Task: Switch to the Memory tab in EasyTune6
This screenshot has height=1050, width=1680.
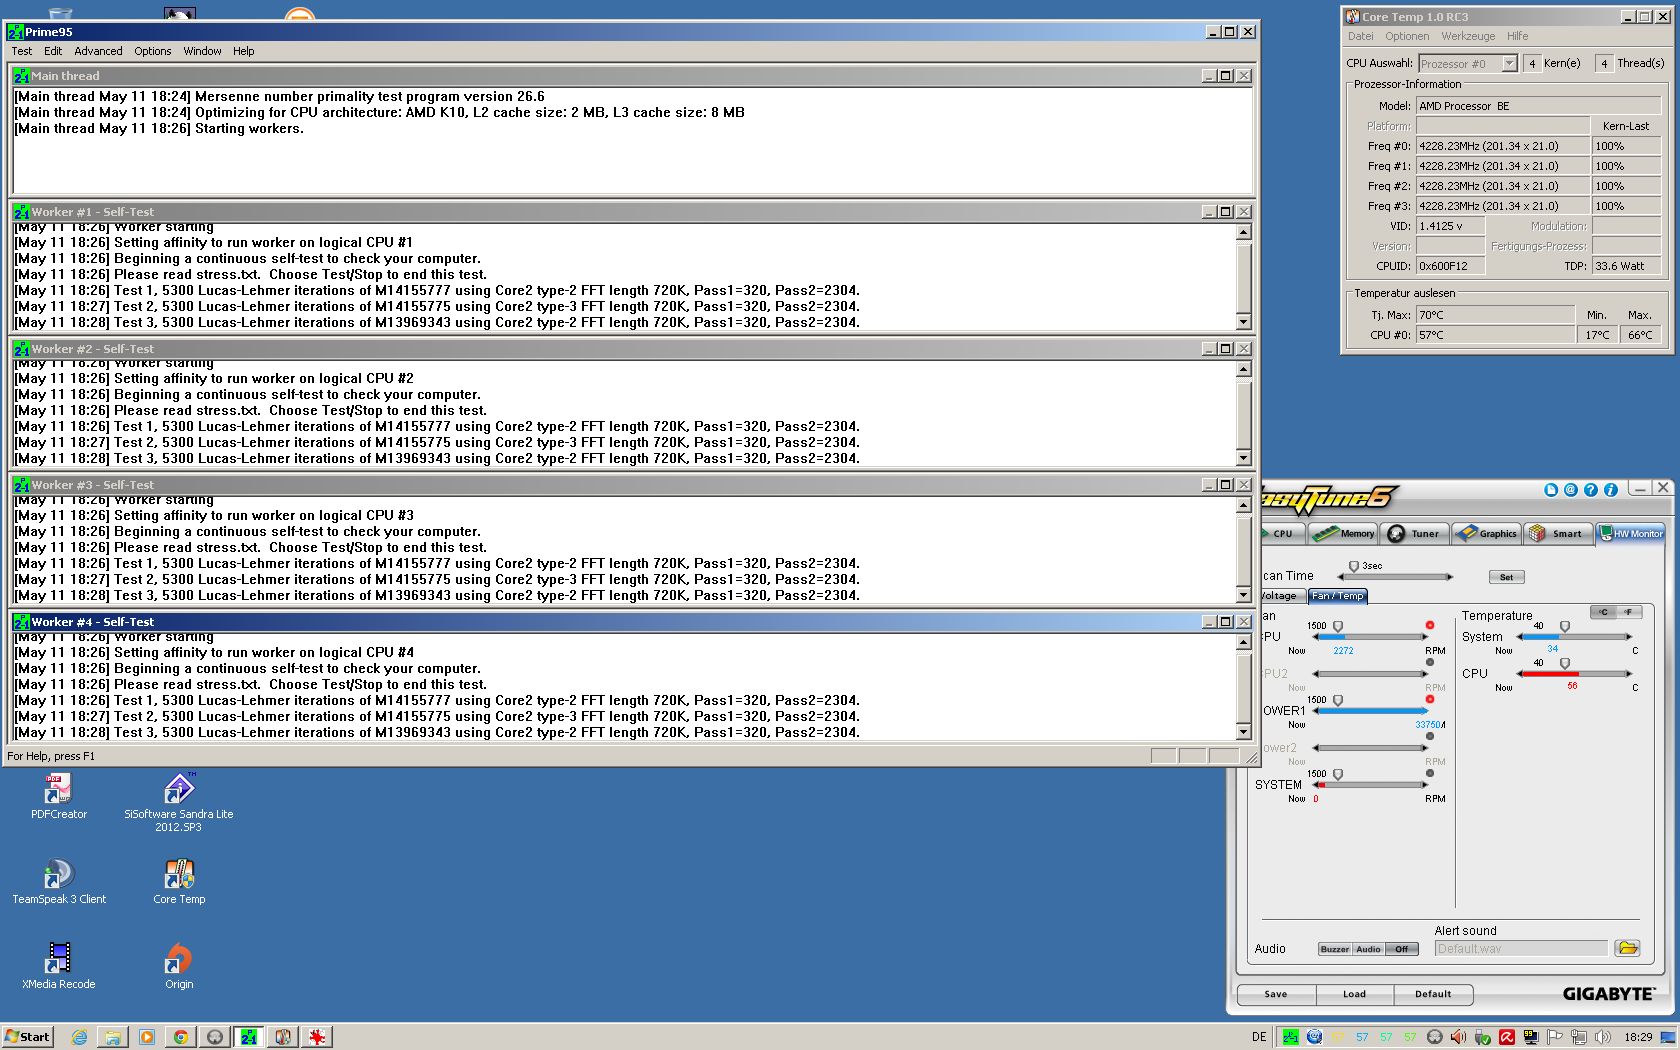Action: pos(1344,534)
